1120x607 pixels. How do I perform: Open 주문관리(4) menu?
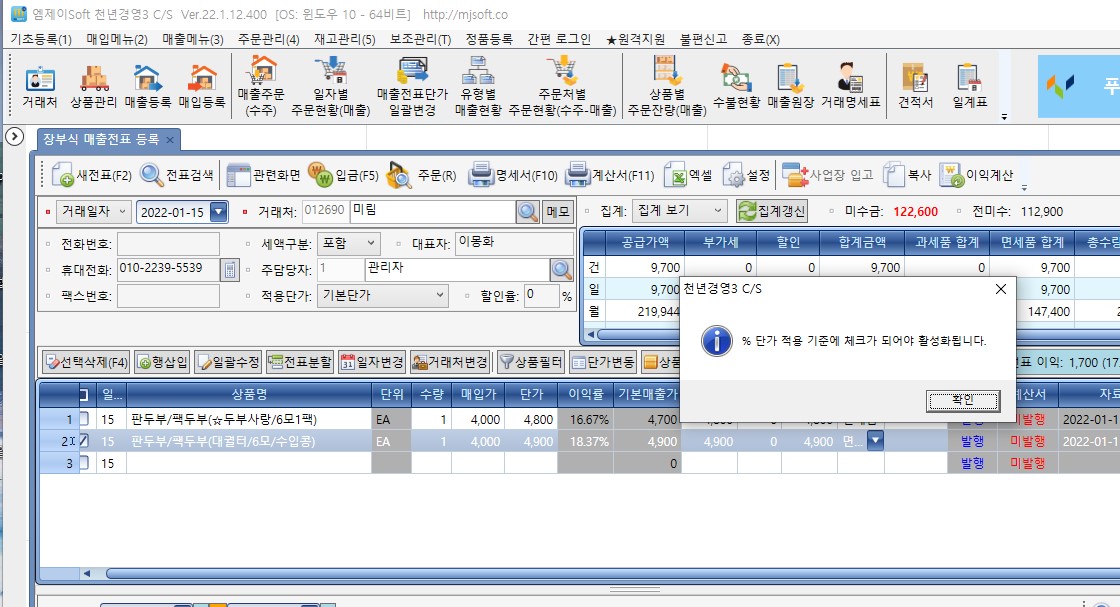[x=269, y=39]
